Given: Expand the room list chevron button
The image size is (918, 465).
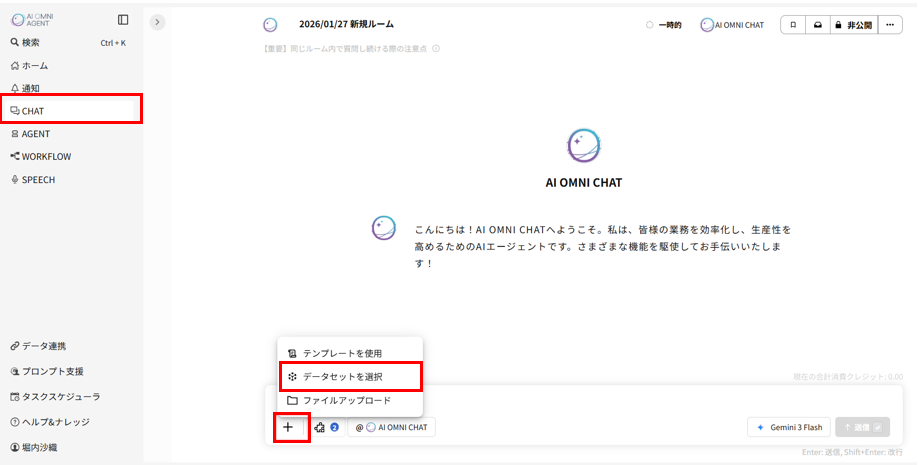Looking at the screenshot, I should pyautogui.click(x=157, y=22).
